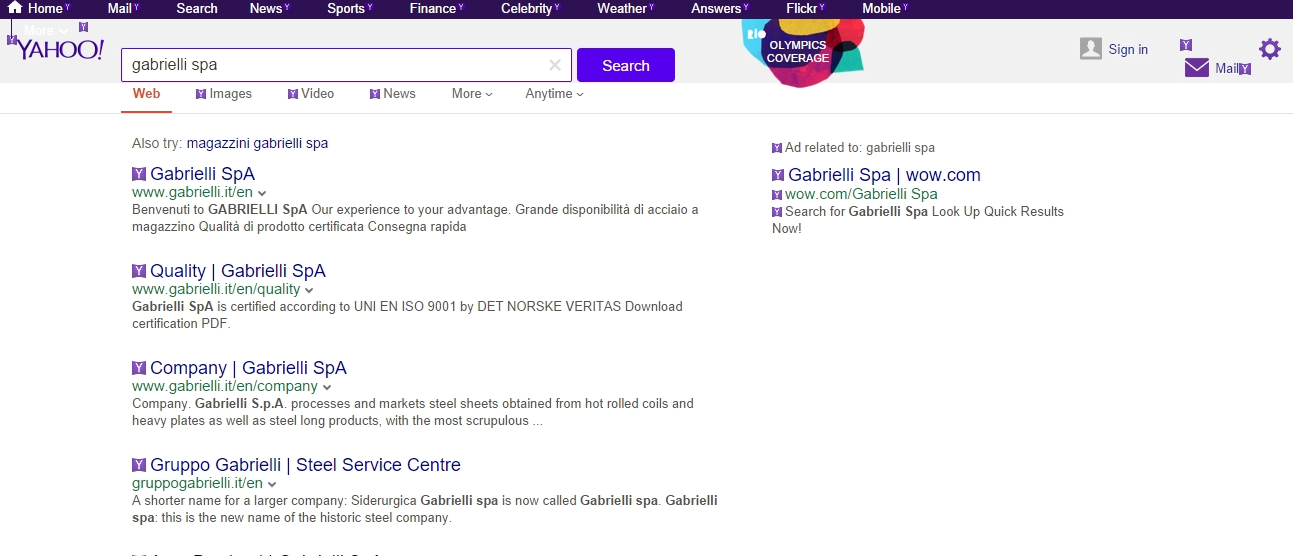
Task: Click the wow.com/Gabrielli Spa green URL
Action: pos(861,194)
